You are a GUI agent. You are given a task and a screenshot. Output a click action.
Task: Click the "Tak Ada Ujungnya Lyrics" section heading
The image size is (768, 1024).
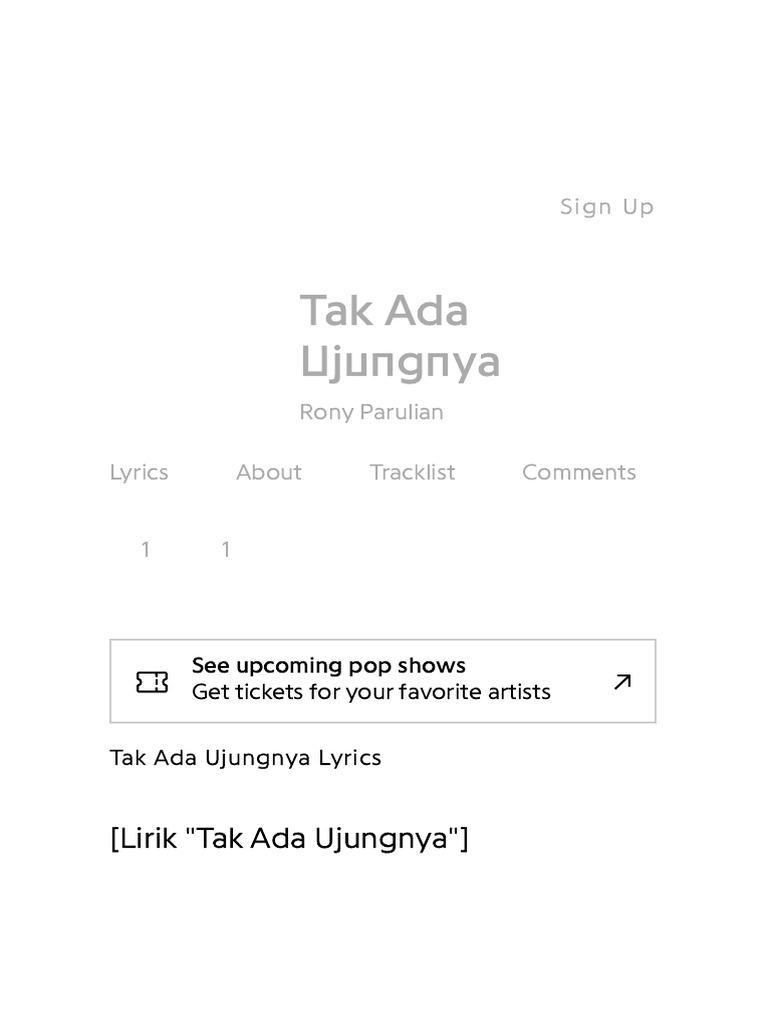tap(245, 758)
